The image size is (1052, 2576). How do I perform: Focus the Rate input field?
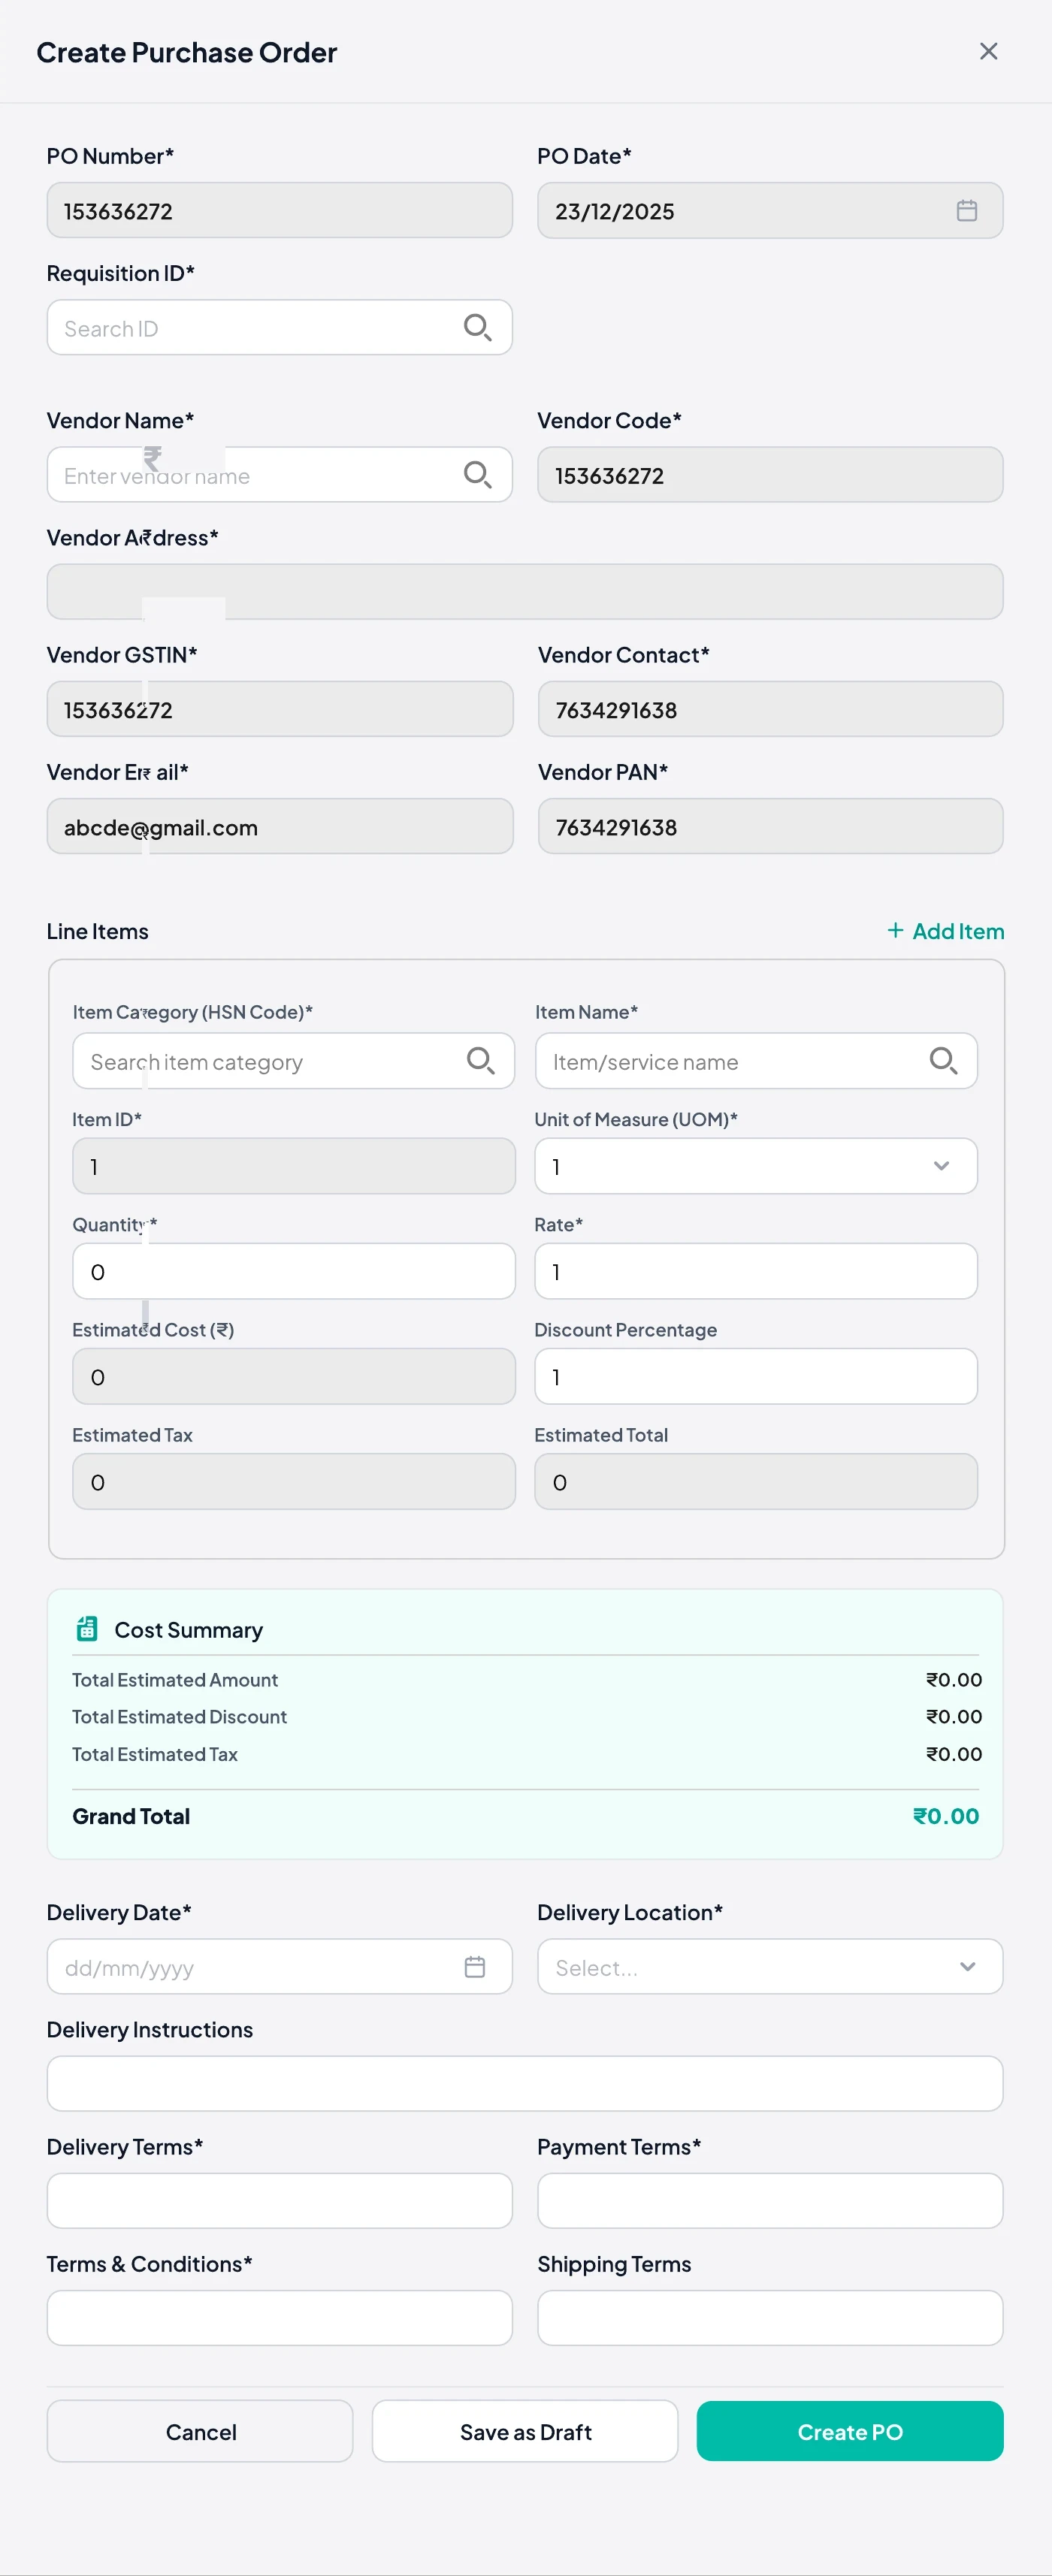click(756, 1271)
